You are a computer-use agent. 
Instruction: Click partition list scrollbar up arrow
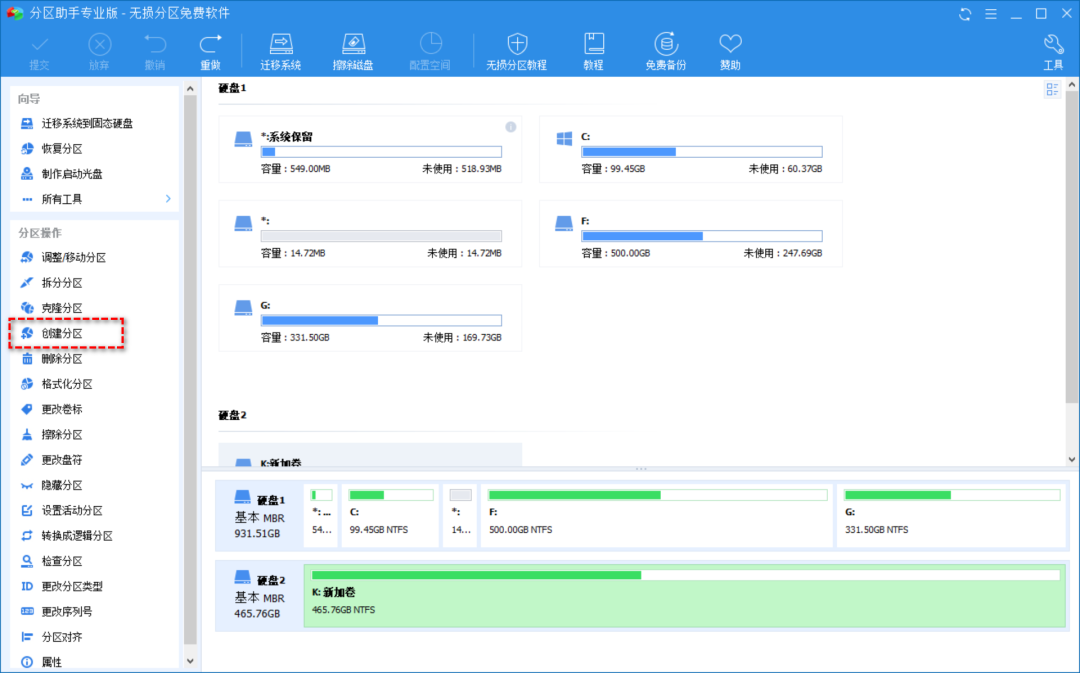(1072, 85)
